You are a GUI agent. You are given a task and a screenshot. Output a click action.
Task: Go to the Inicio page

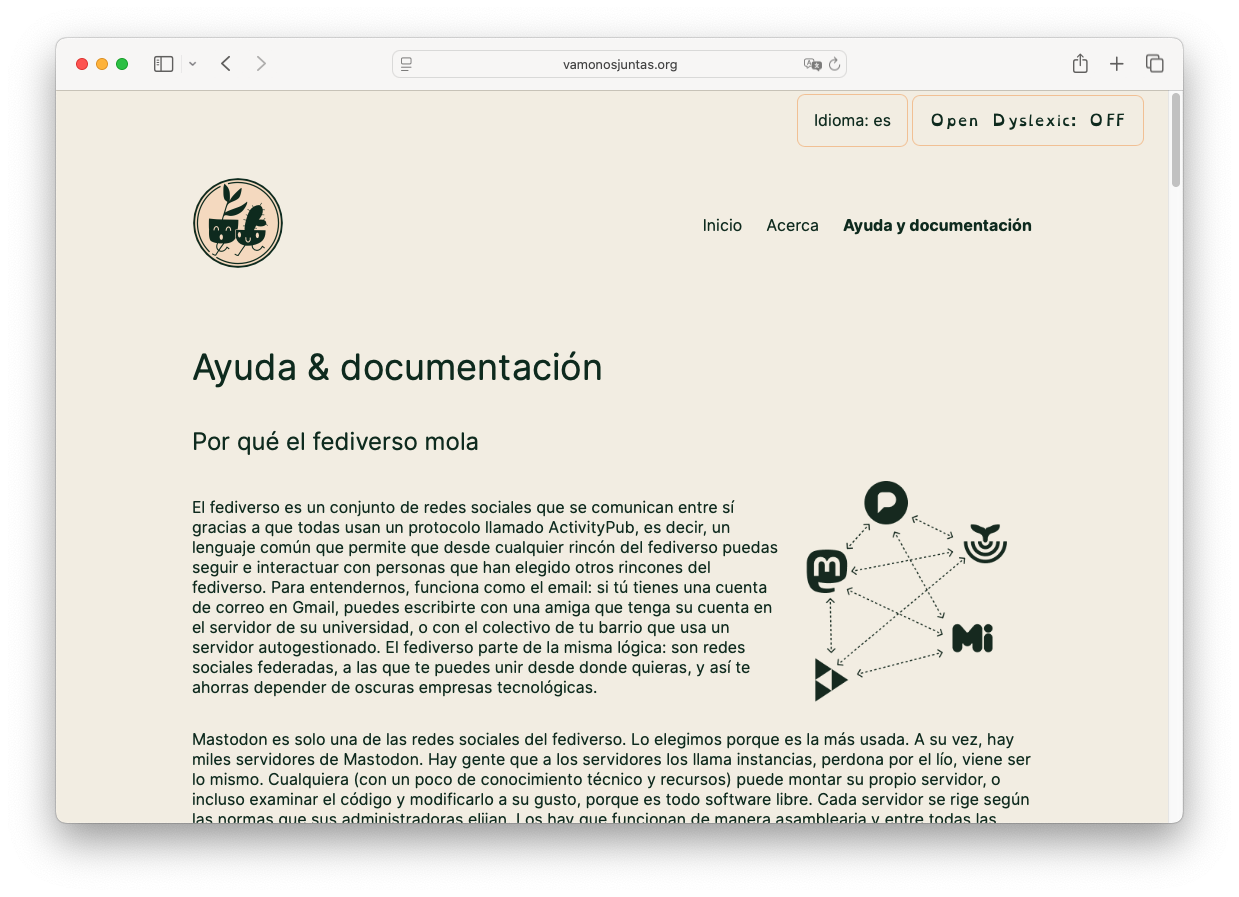click(722, 225)
